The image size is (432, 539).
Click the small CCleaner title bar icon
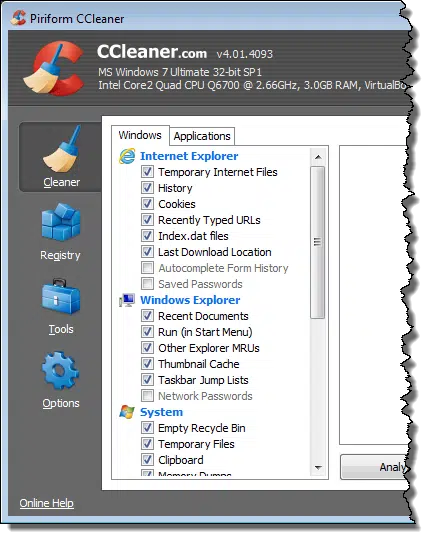18,18
